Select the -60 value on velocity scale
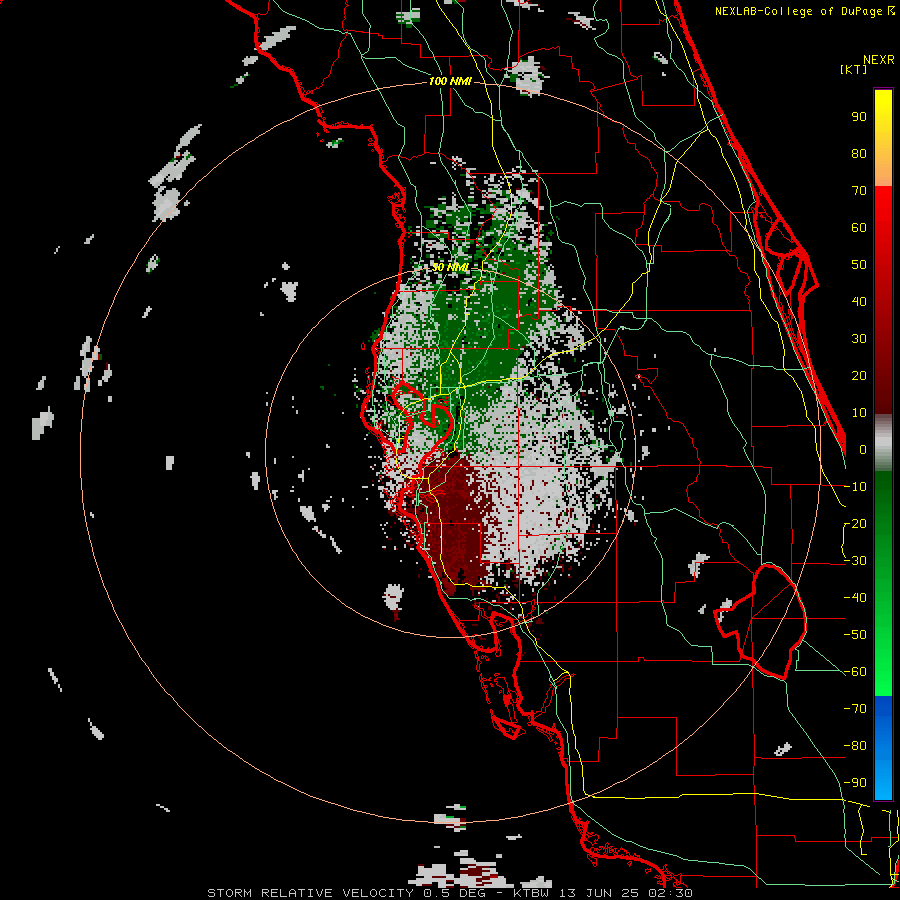Screen dimensions: 900x900 tap(855, 672)
